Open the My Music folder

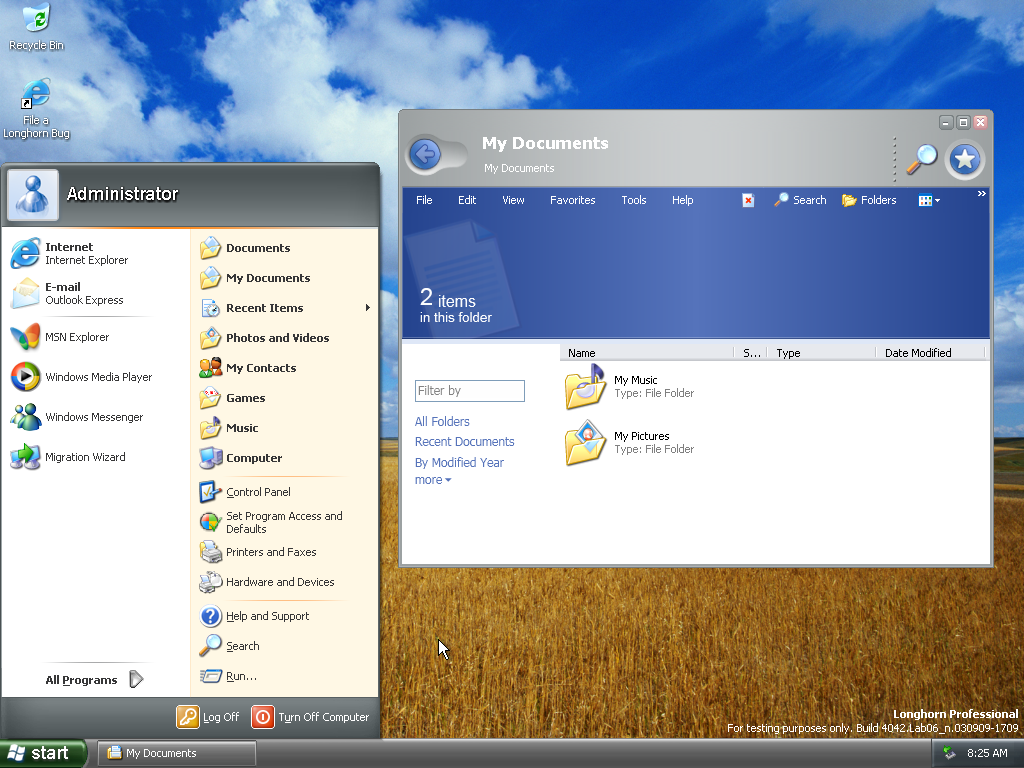point(628,387)
